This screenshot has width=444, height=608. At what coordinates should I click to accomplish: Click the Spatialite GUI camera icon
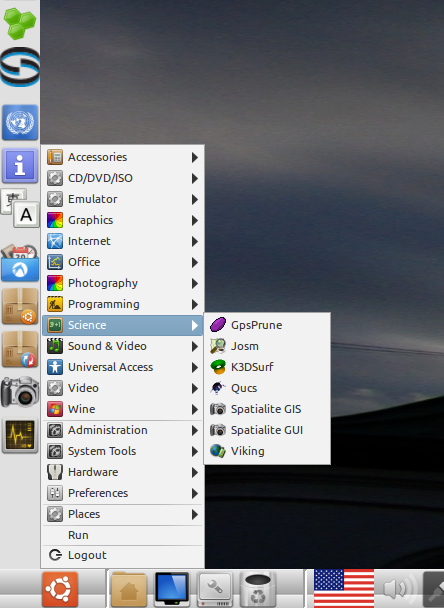[x=218, y=430]
